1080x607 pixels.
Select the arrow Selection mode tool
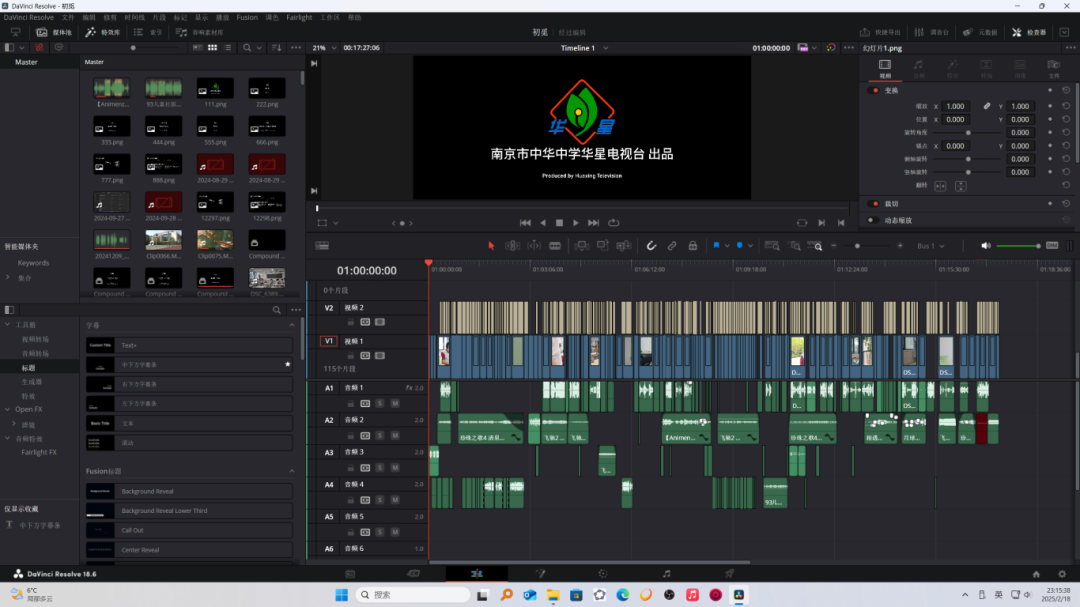[491, 246]
